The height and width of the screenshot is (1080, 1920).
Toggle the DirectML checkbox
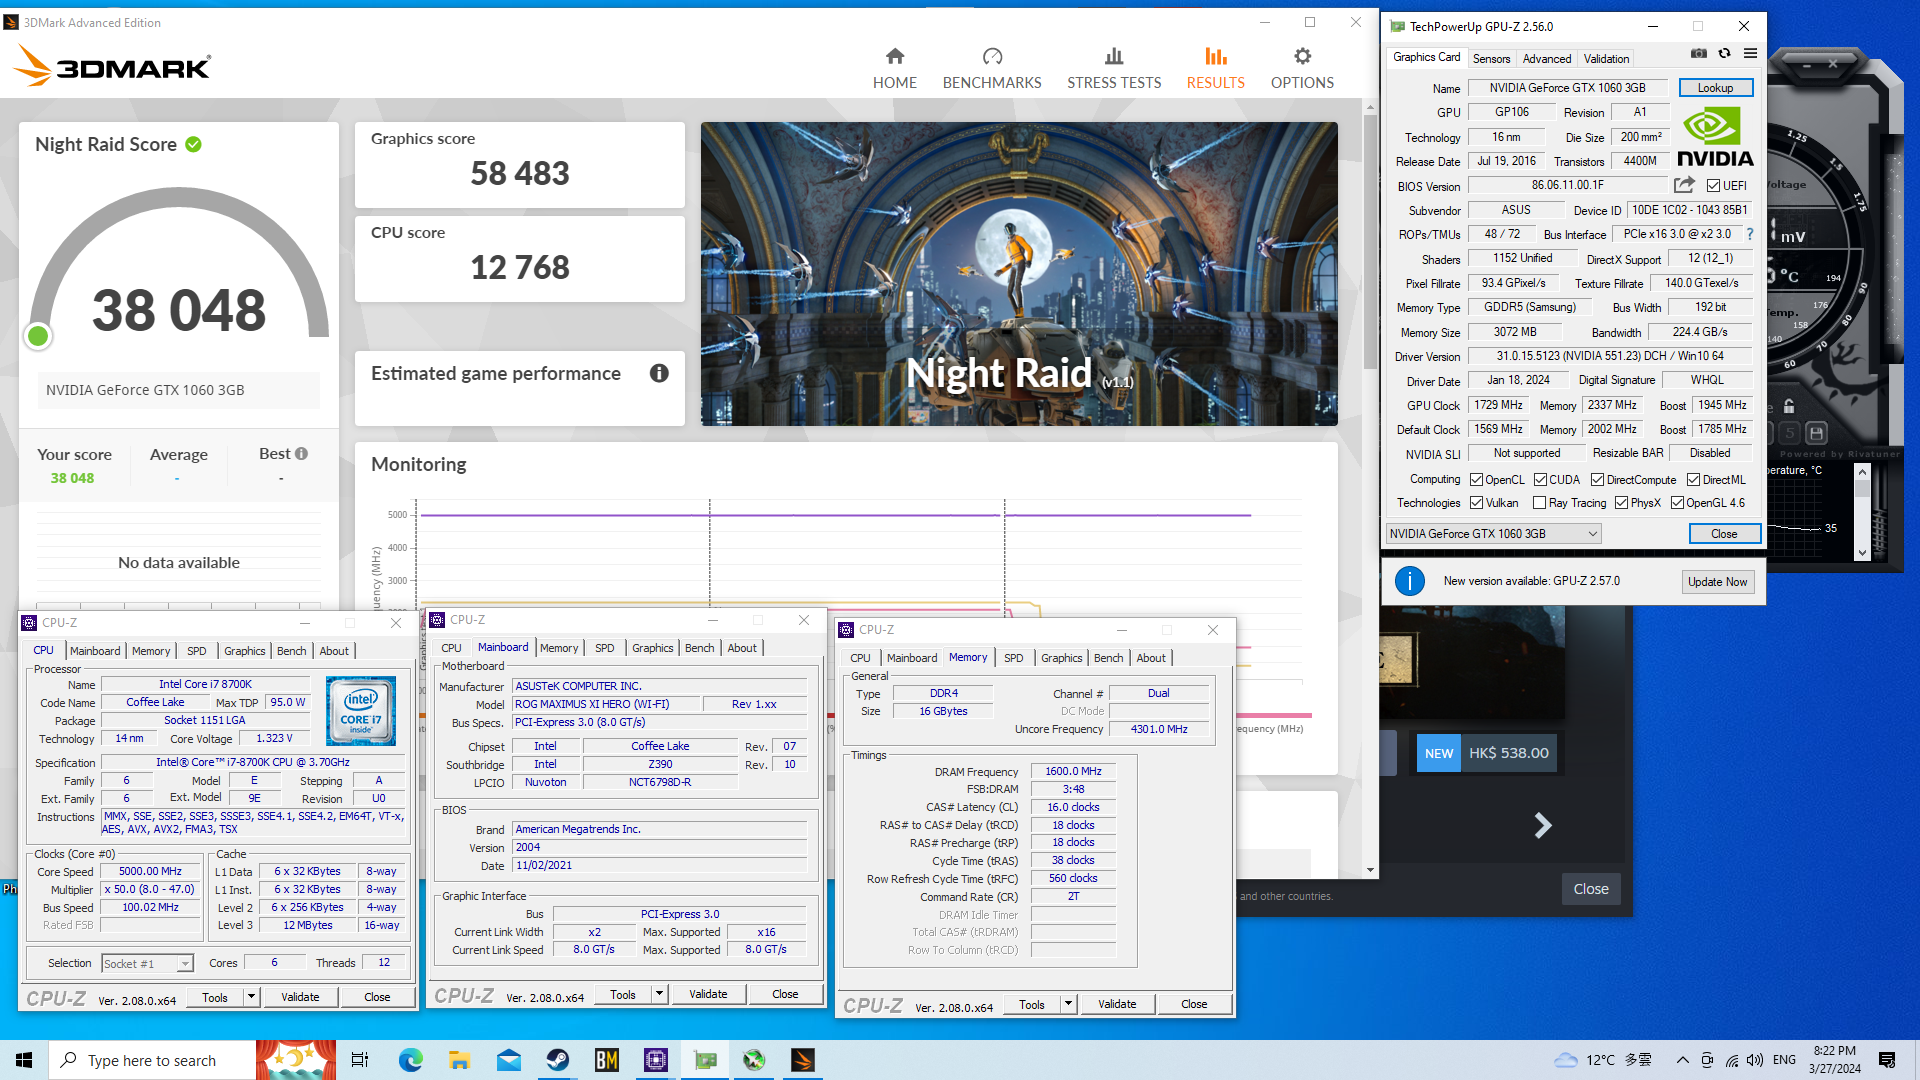point(1693,480)
